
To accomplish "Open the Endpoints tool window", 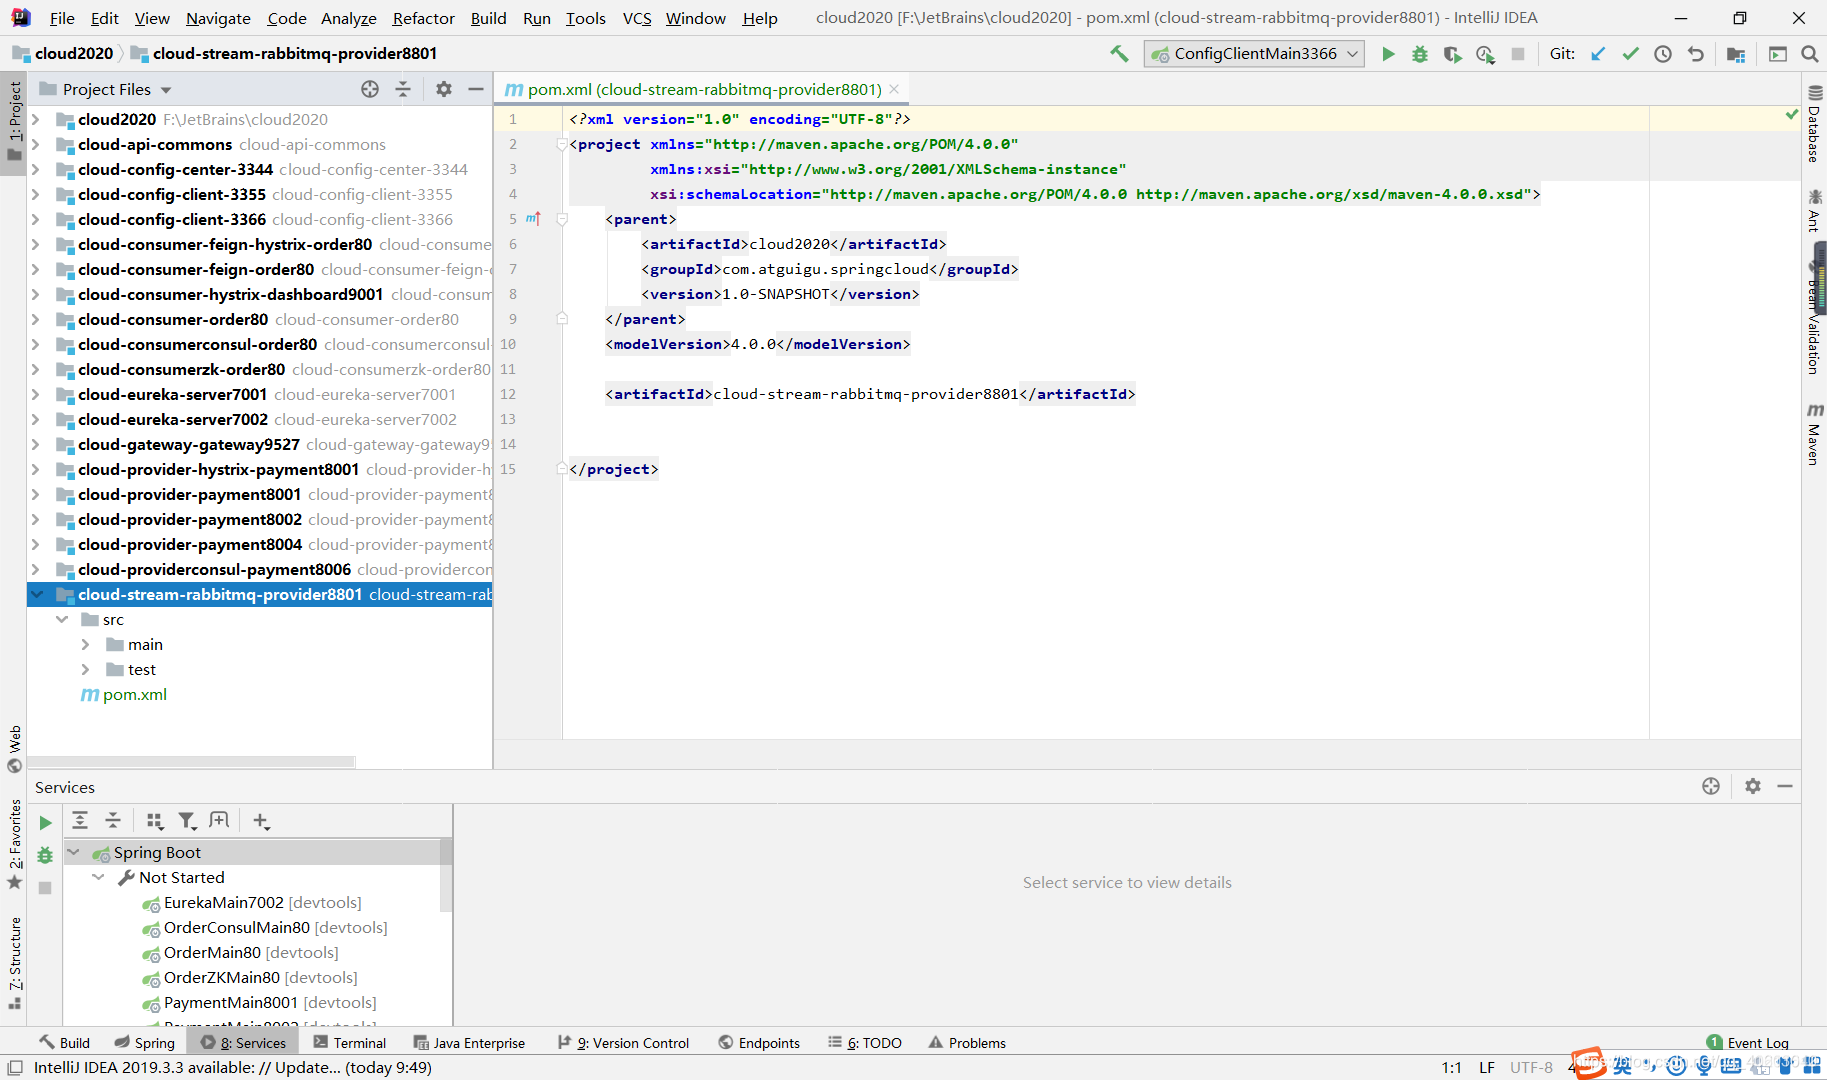I will [x=759, y=1042].
